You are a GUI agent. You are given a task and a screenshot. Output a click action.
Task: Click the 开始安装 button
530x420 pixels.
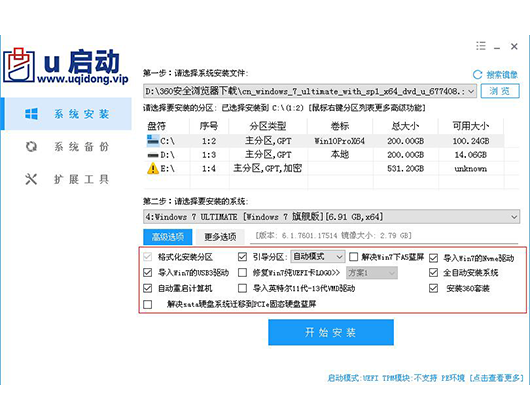(x=331, y=332)
